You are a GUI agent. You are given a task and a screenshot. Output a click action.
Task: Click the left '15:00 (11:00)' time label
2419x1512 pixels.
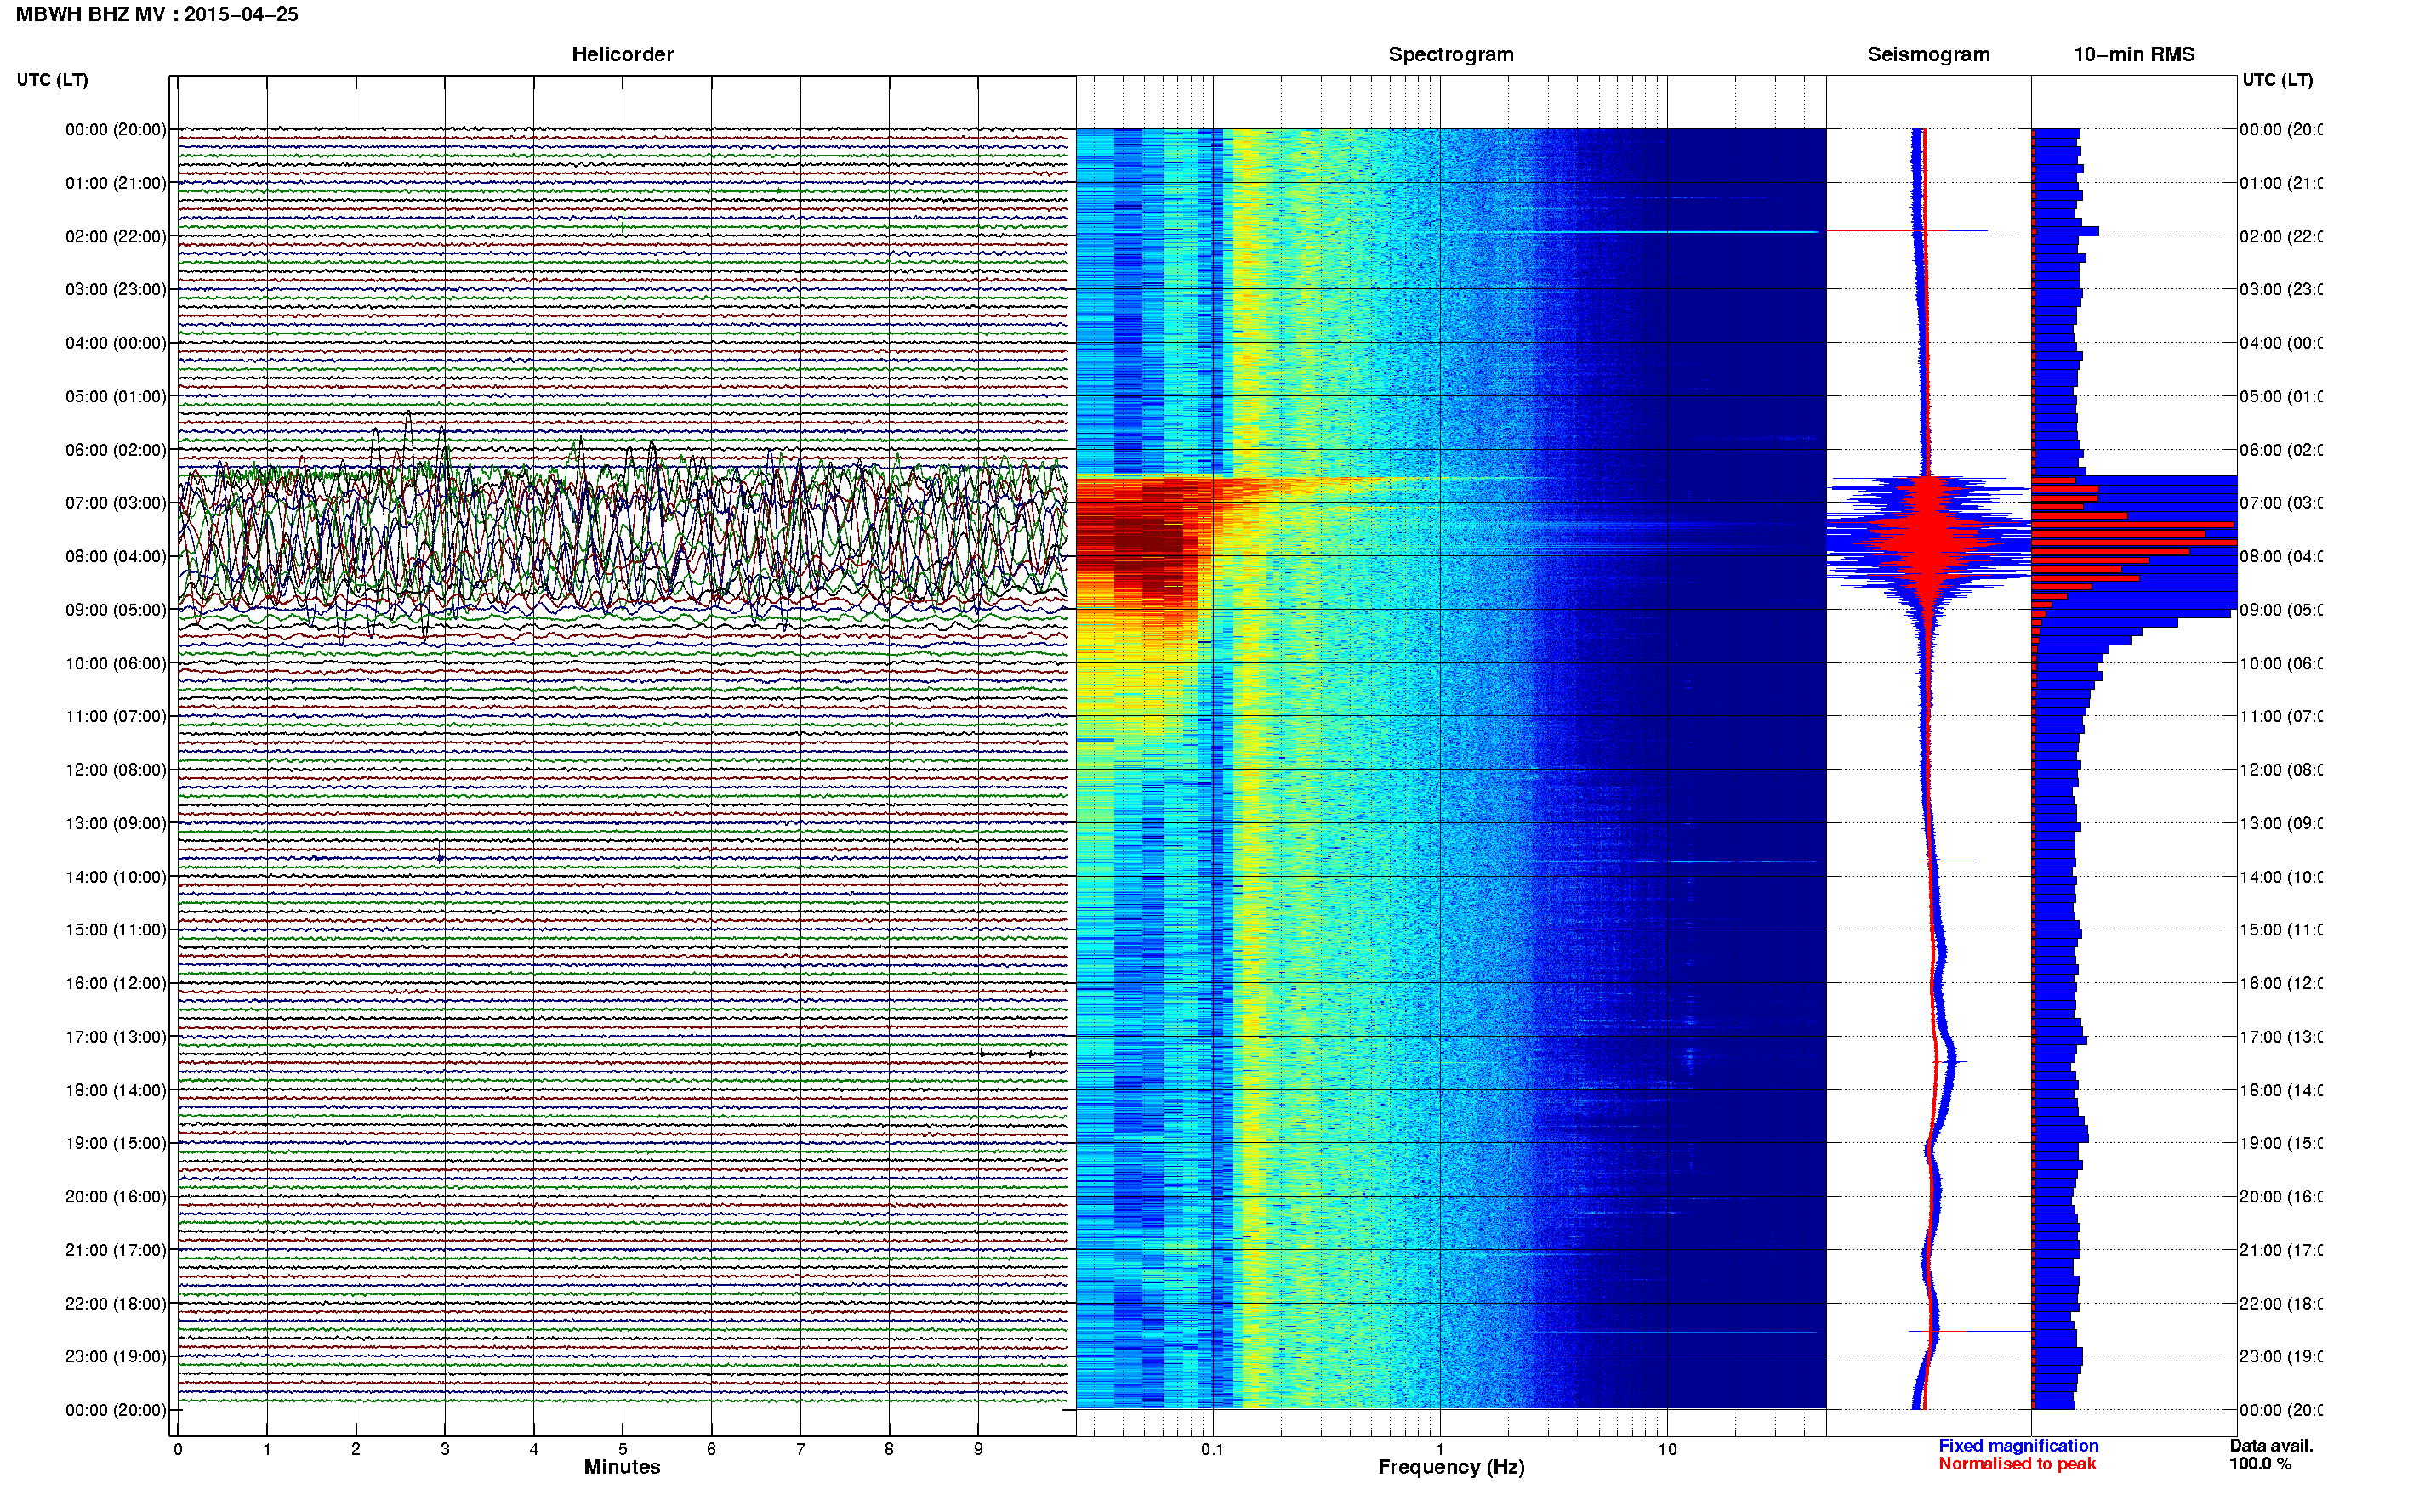(x=116, y=929)
